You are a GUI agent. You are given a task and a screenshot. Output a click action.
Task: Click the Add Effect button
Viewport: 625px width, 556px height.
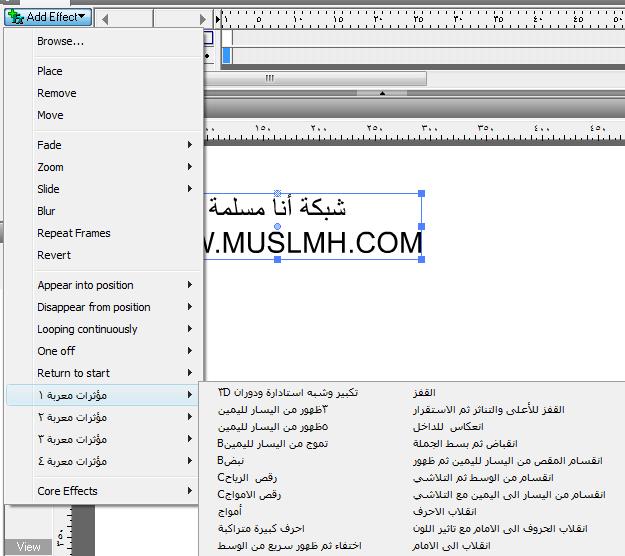click(48, 16)
